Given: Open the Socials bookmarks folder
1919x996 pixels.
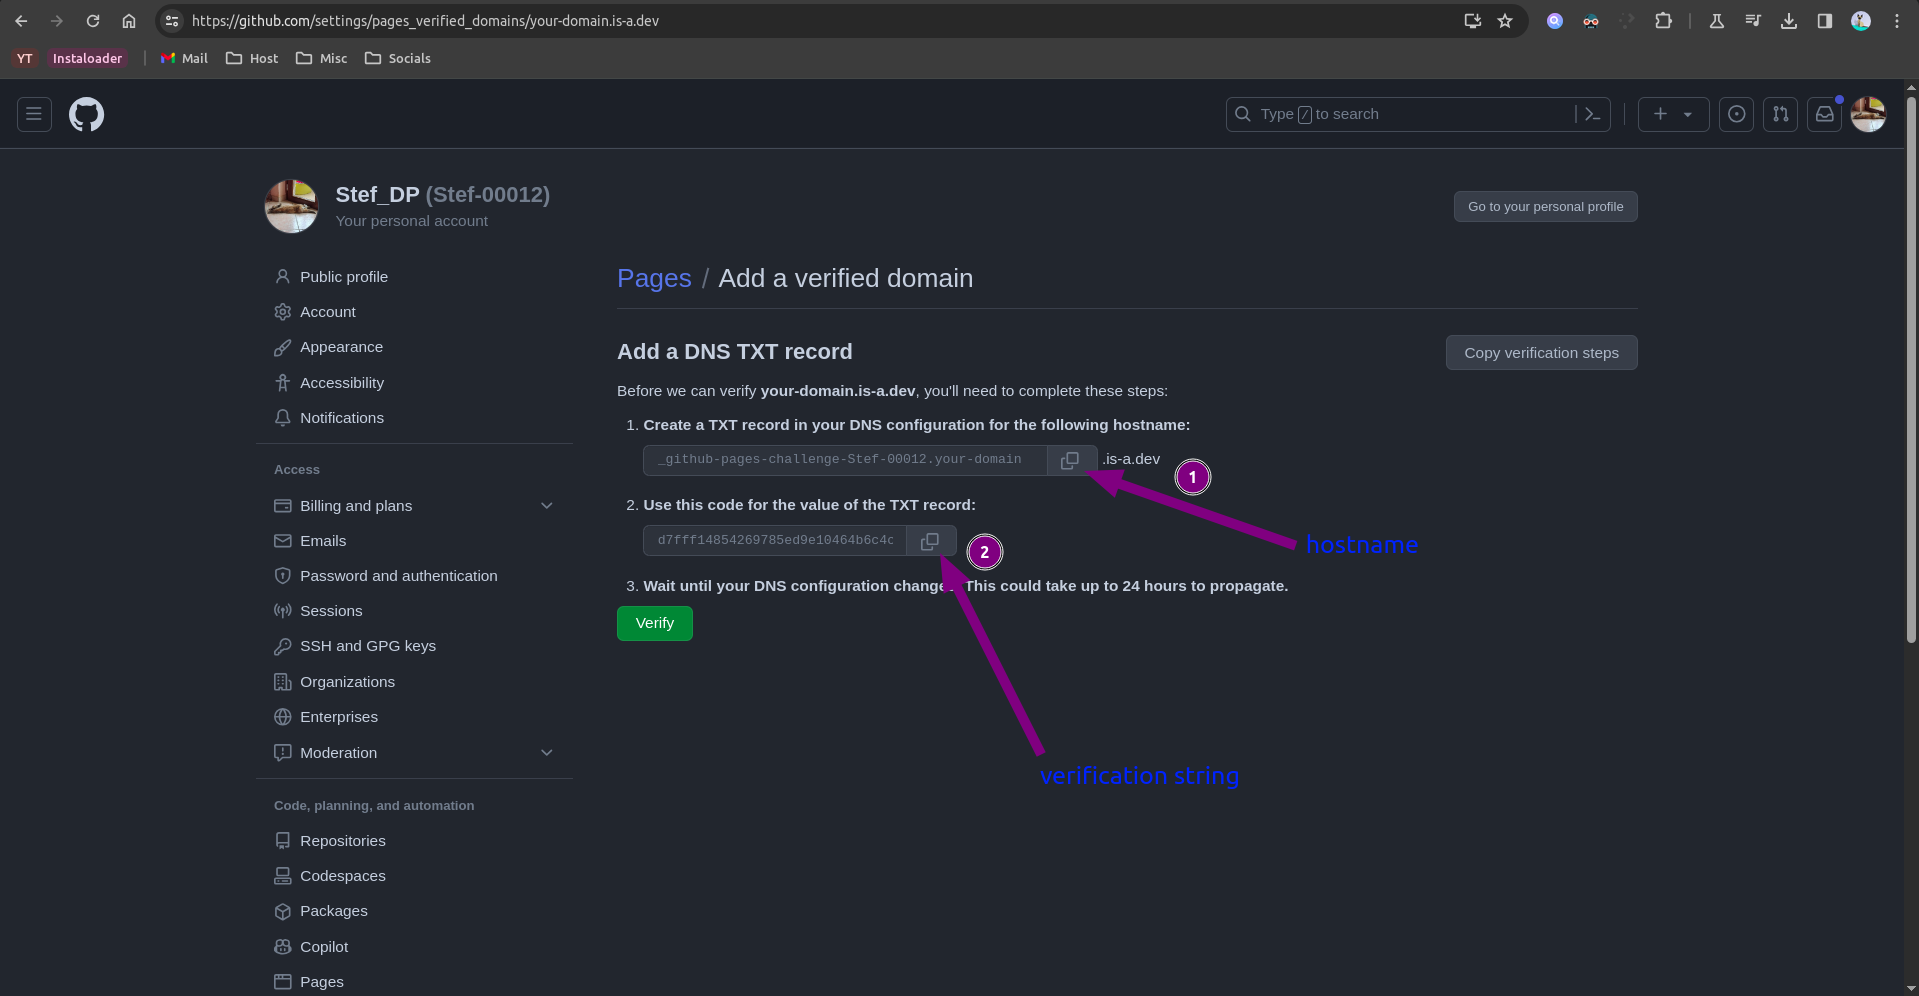Looking at the screenshot, I should coord(398,59).
